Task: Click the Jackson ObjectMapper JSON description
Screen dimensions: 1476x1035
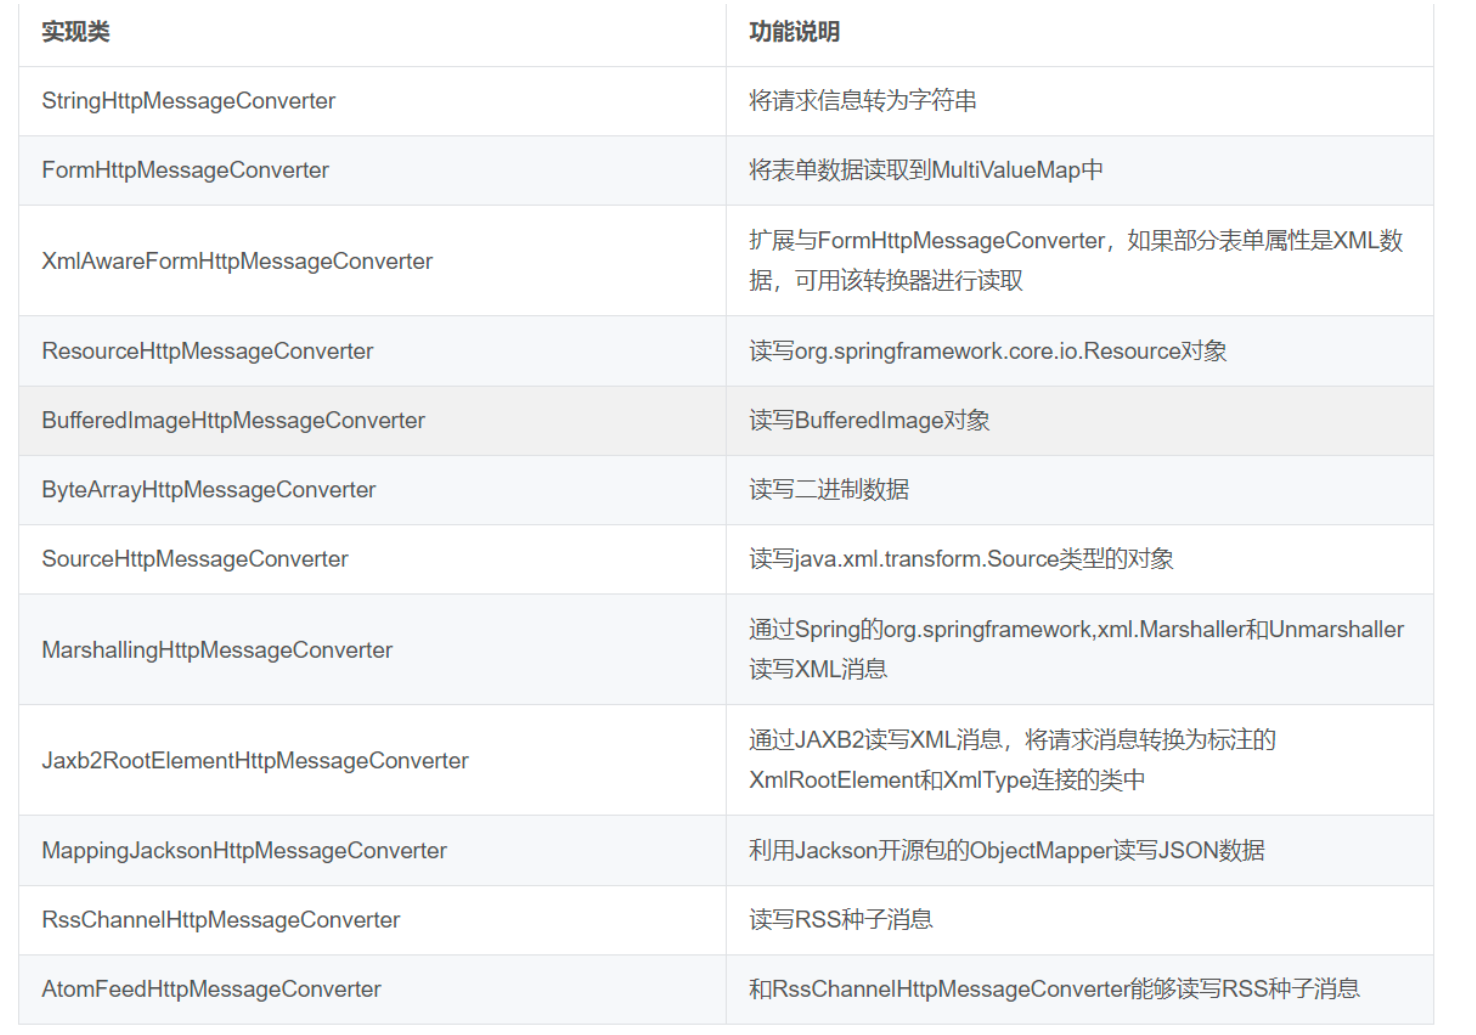Action: pyautogui.click(x=1006, y=851)
